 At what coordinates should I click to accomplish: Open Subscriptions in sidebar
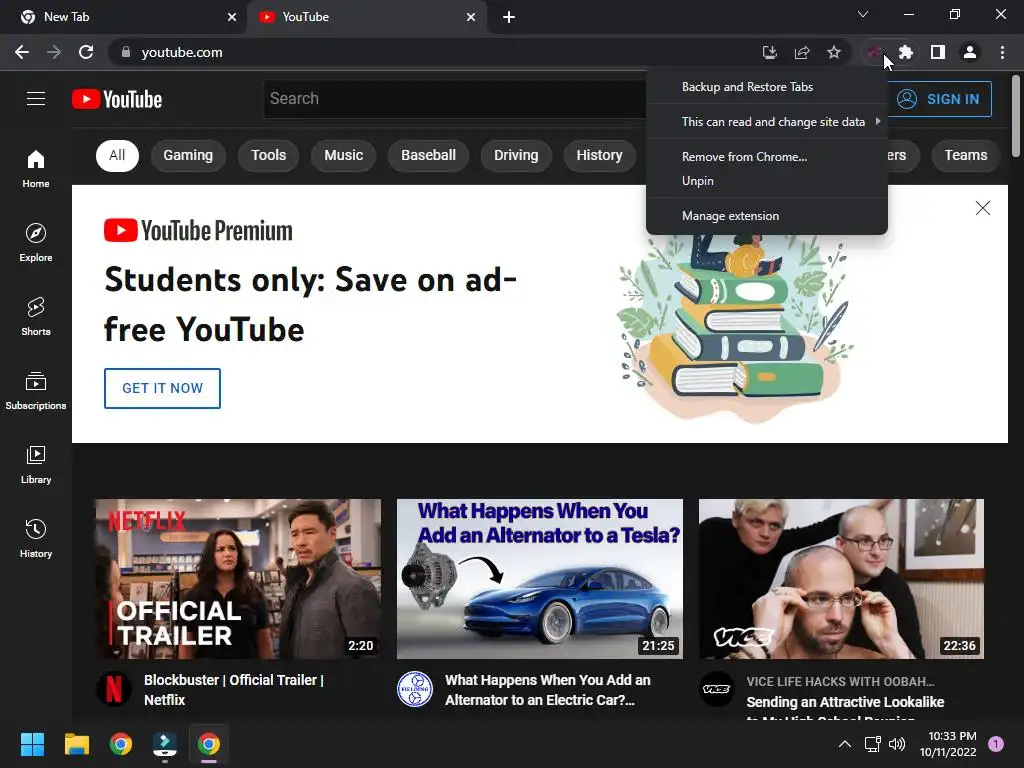tap(36, 391)
